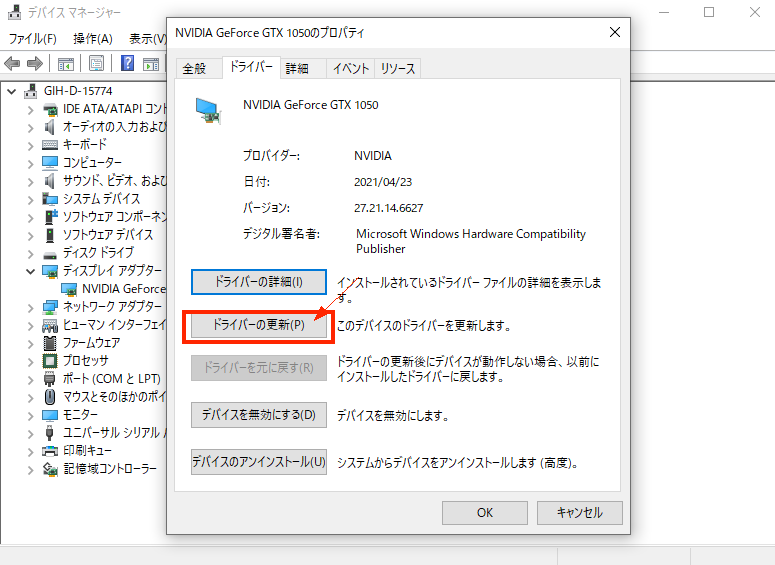Click the モニター device icon
This screenshot has width=775, height=565.
[x=50, y=415]
